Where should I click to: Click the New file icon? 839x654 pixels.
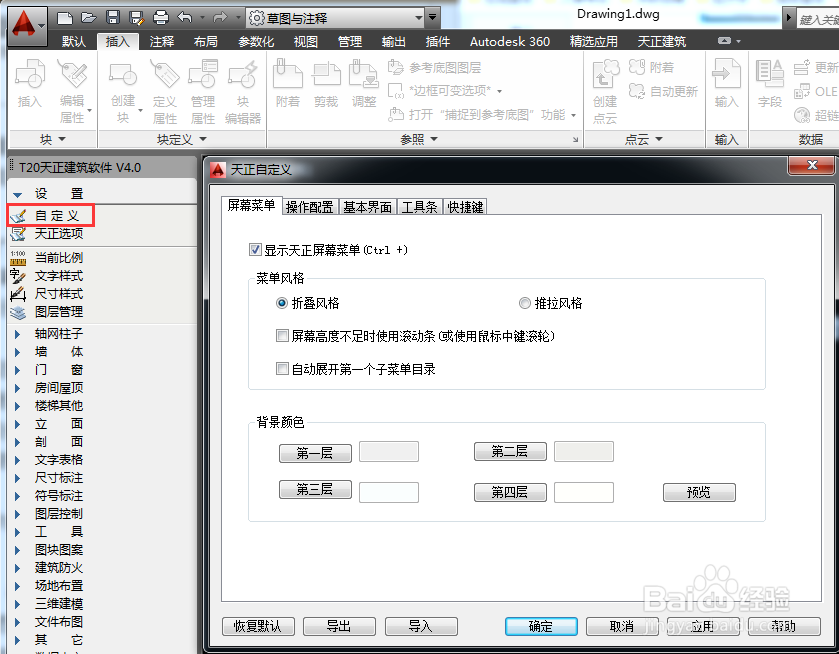click(65, 18)
